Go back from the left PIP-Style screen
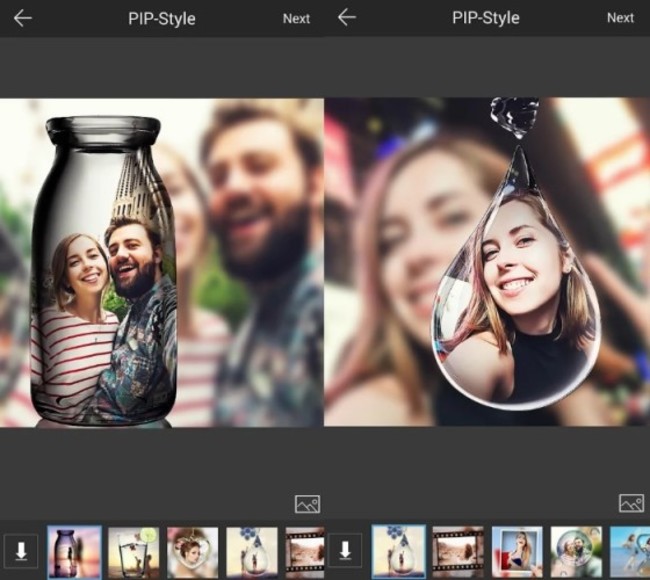Image resolution: width=650 pixels, height=580 pixels. tap(22, 18)
